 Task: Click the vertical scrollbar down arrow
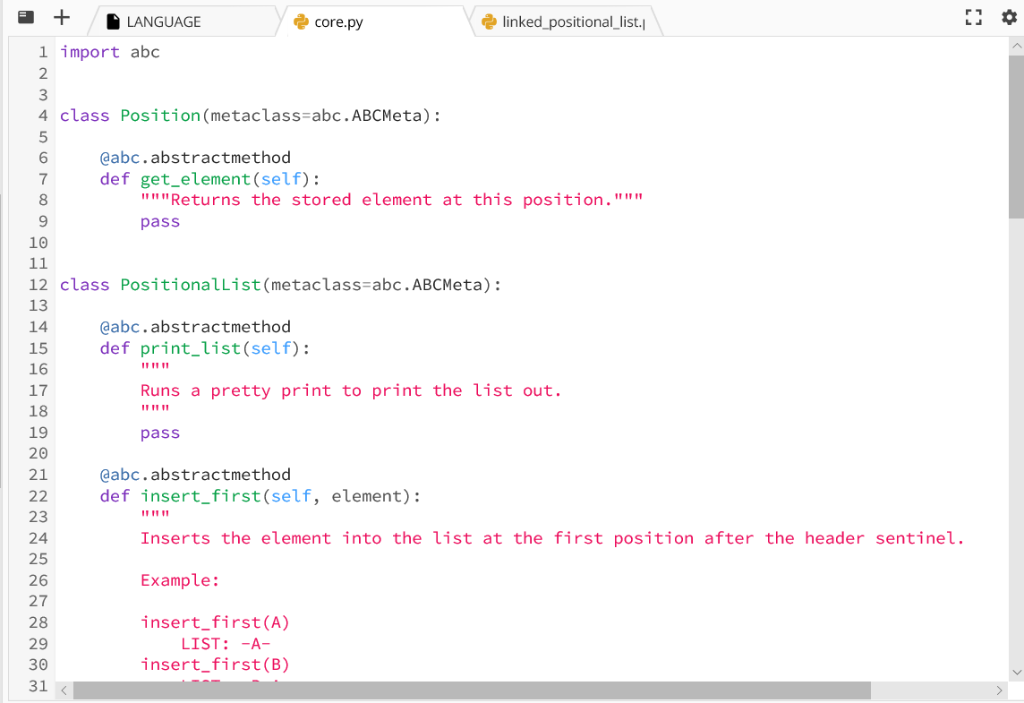[x=1016, y=672]
